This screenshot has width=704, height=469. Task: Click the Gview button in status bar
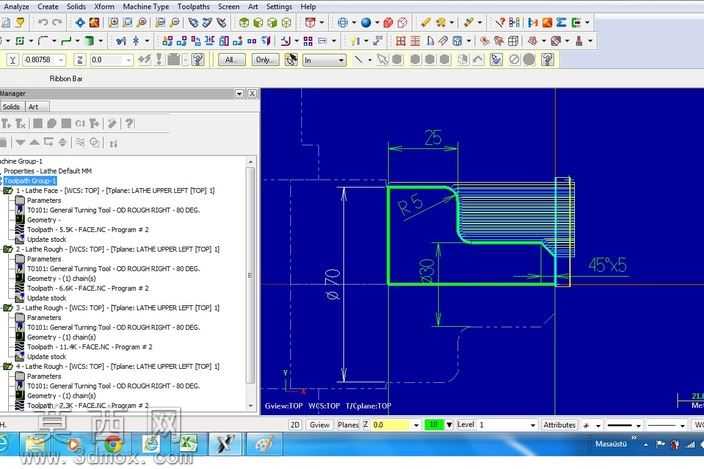coord(319,425)
